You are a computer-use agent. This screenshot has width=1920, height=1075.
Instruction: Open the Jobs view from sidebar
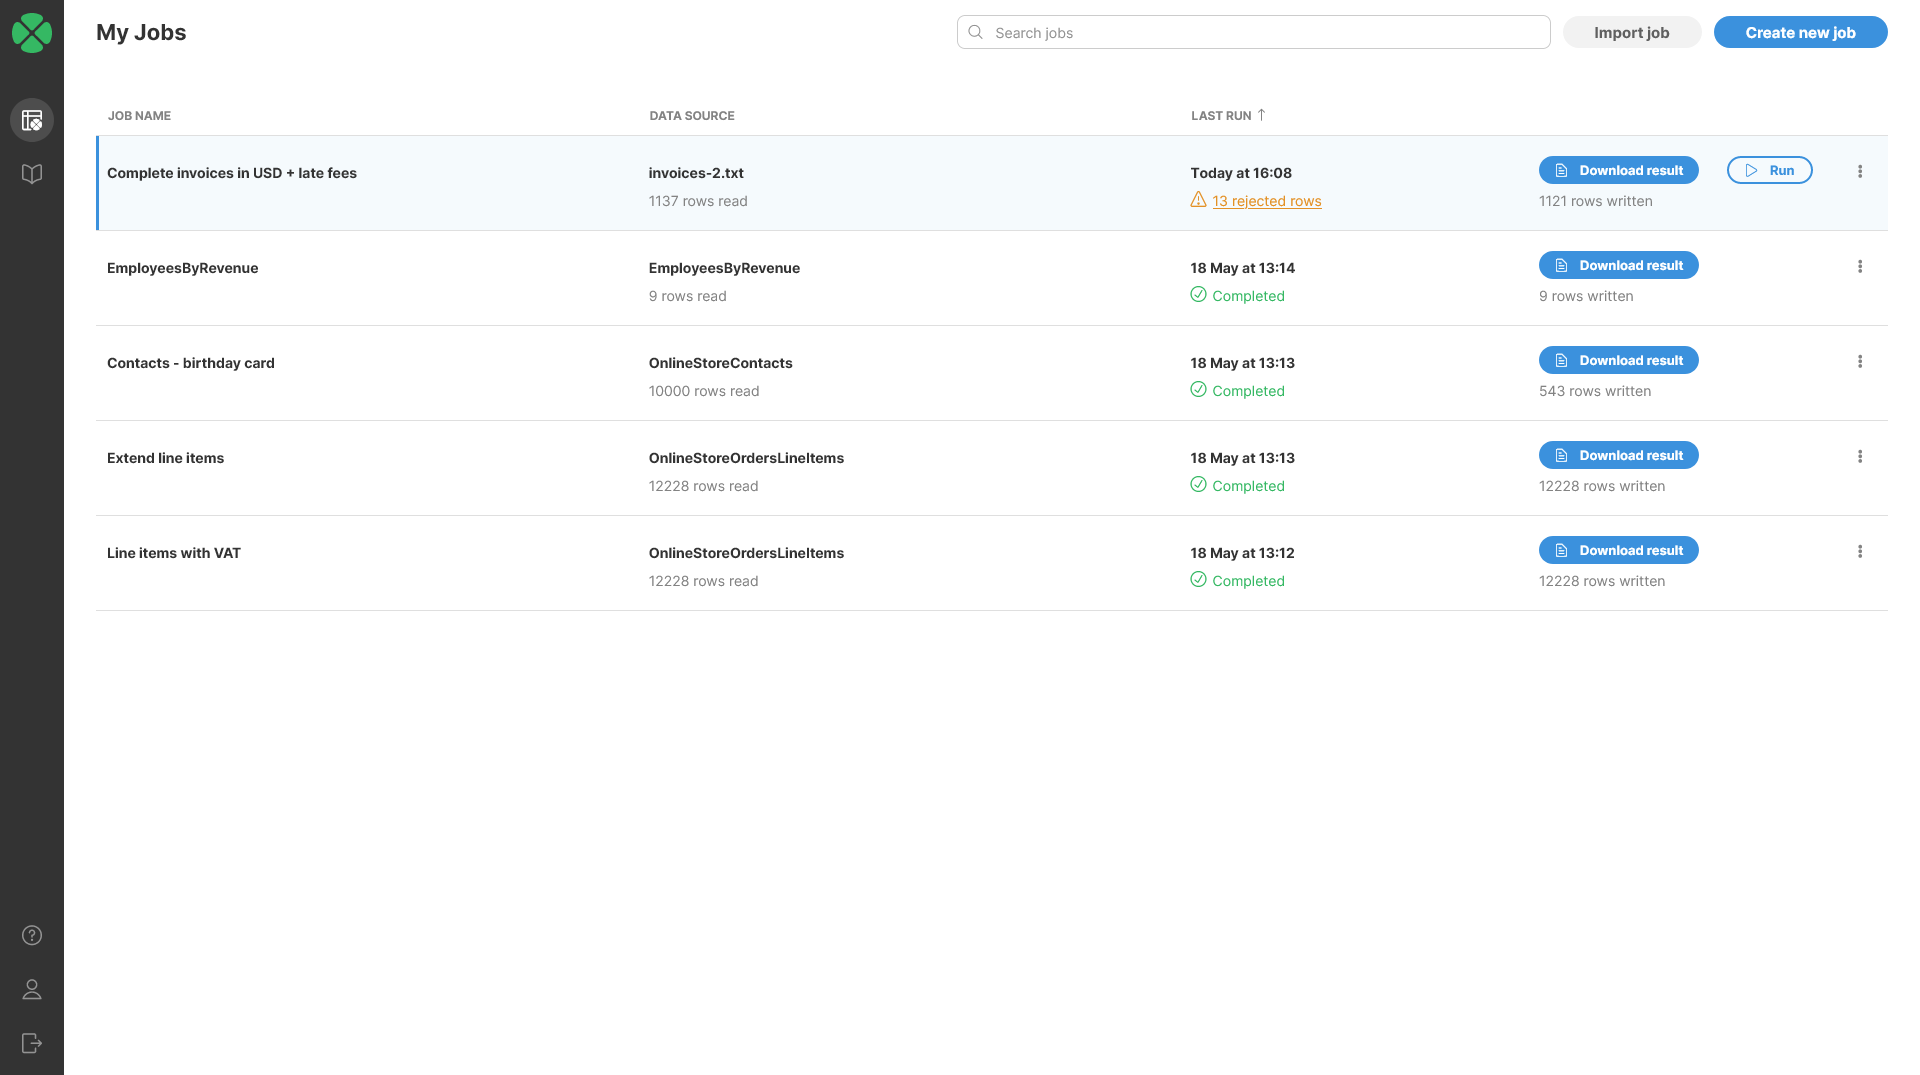tap(32, 120)
